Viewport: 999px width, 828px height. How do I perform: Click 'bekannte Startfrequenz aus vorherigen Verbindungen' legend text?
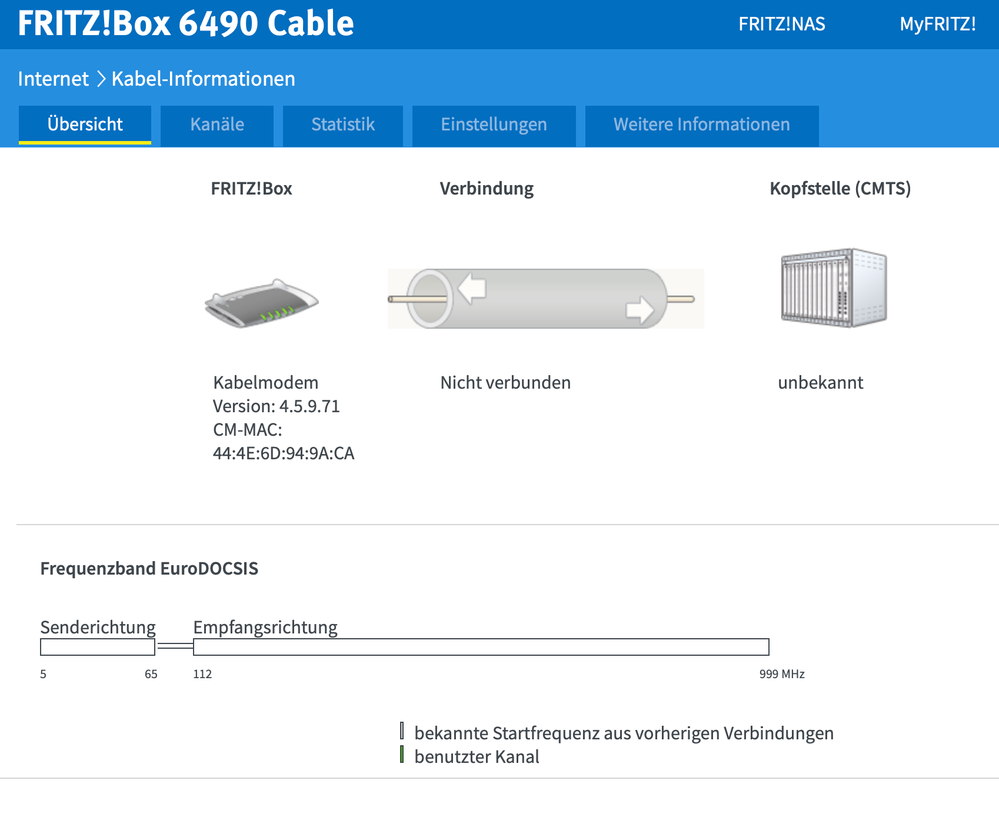click(x=624, y=733)
